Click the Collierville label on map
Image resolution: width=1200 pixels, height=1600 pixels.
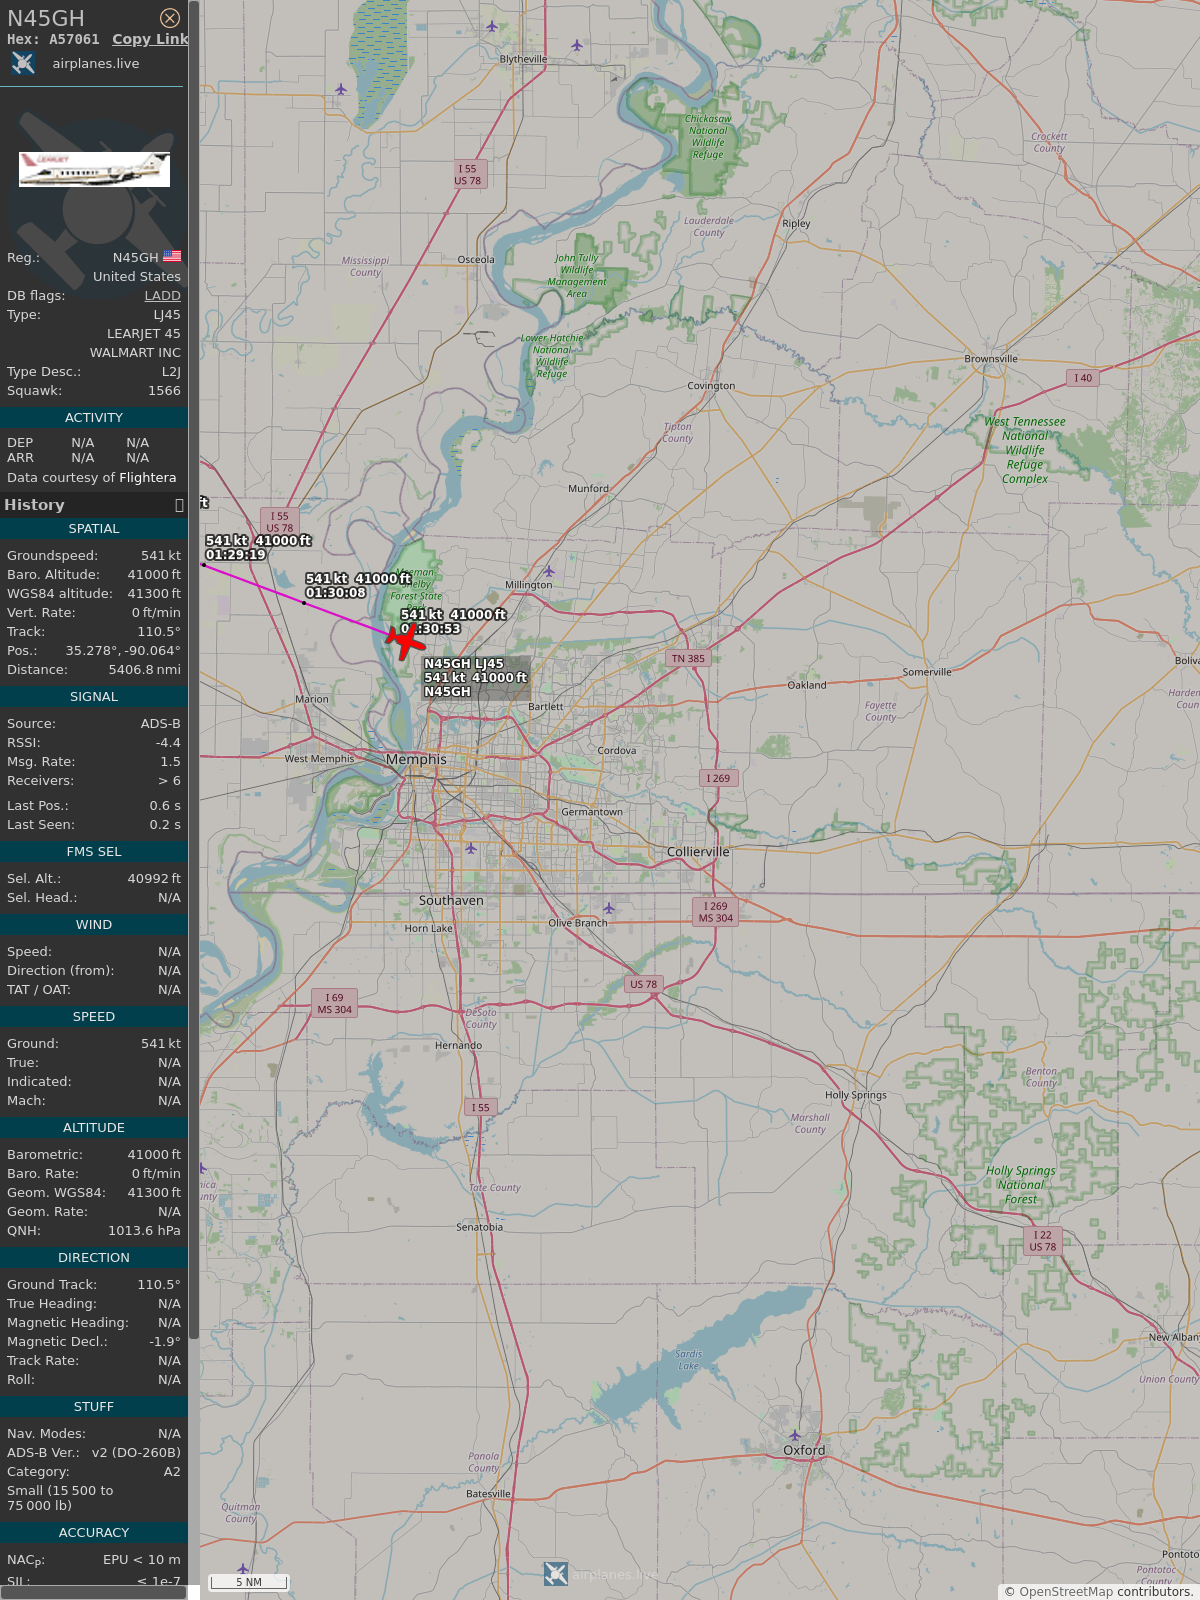[698, 852]
